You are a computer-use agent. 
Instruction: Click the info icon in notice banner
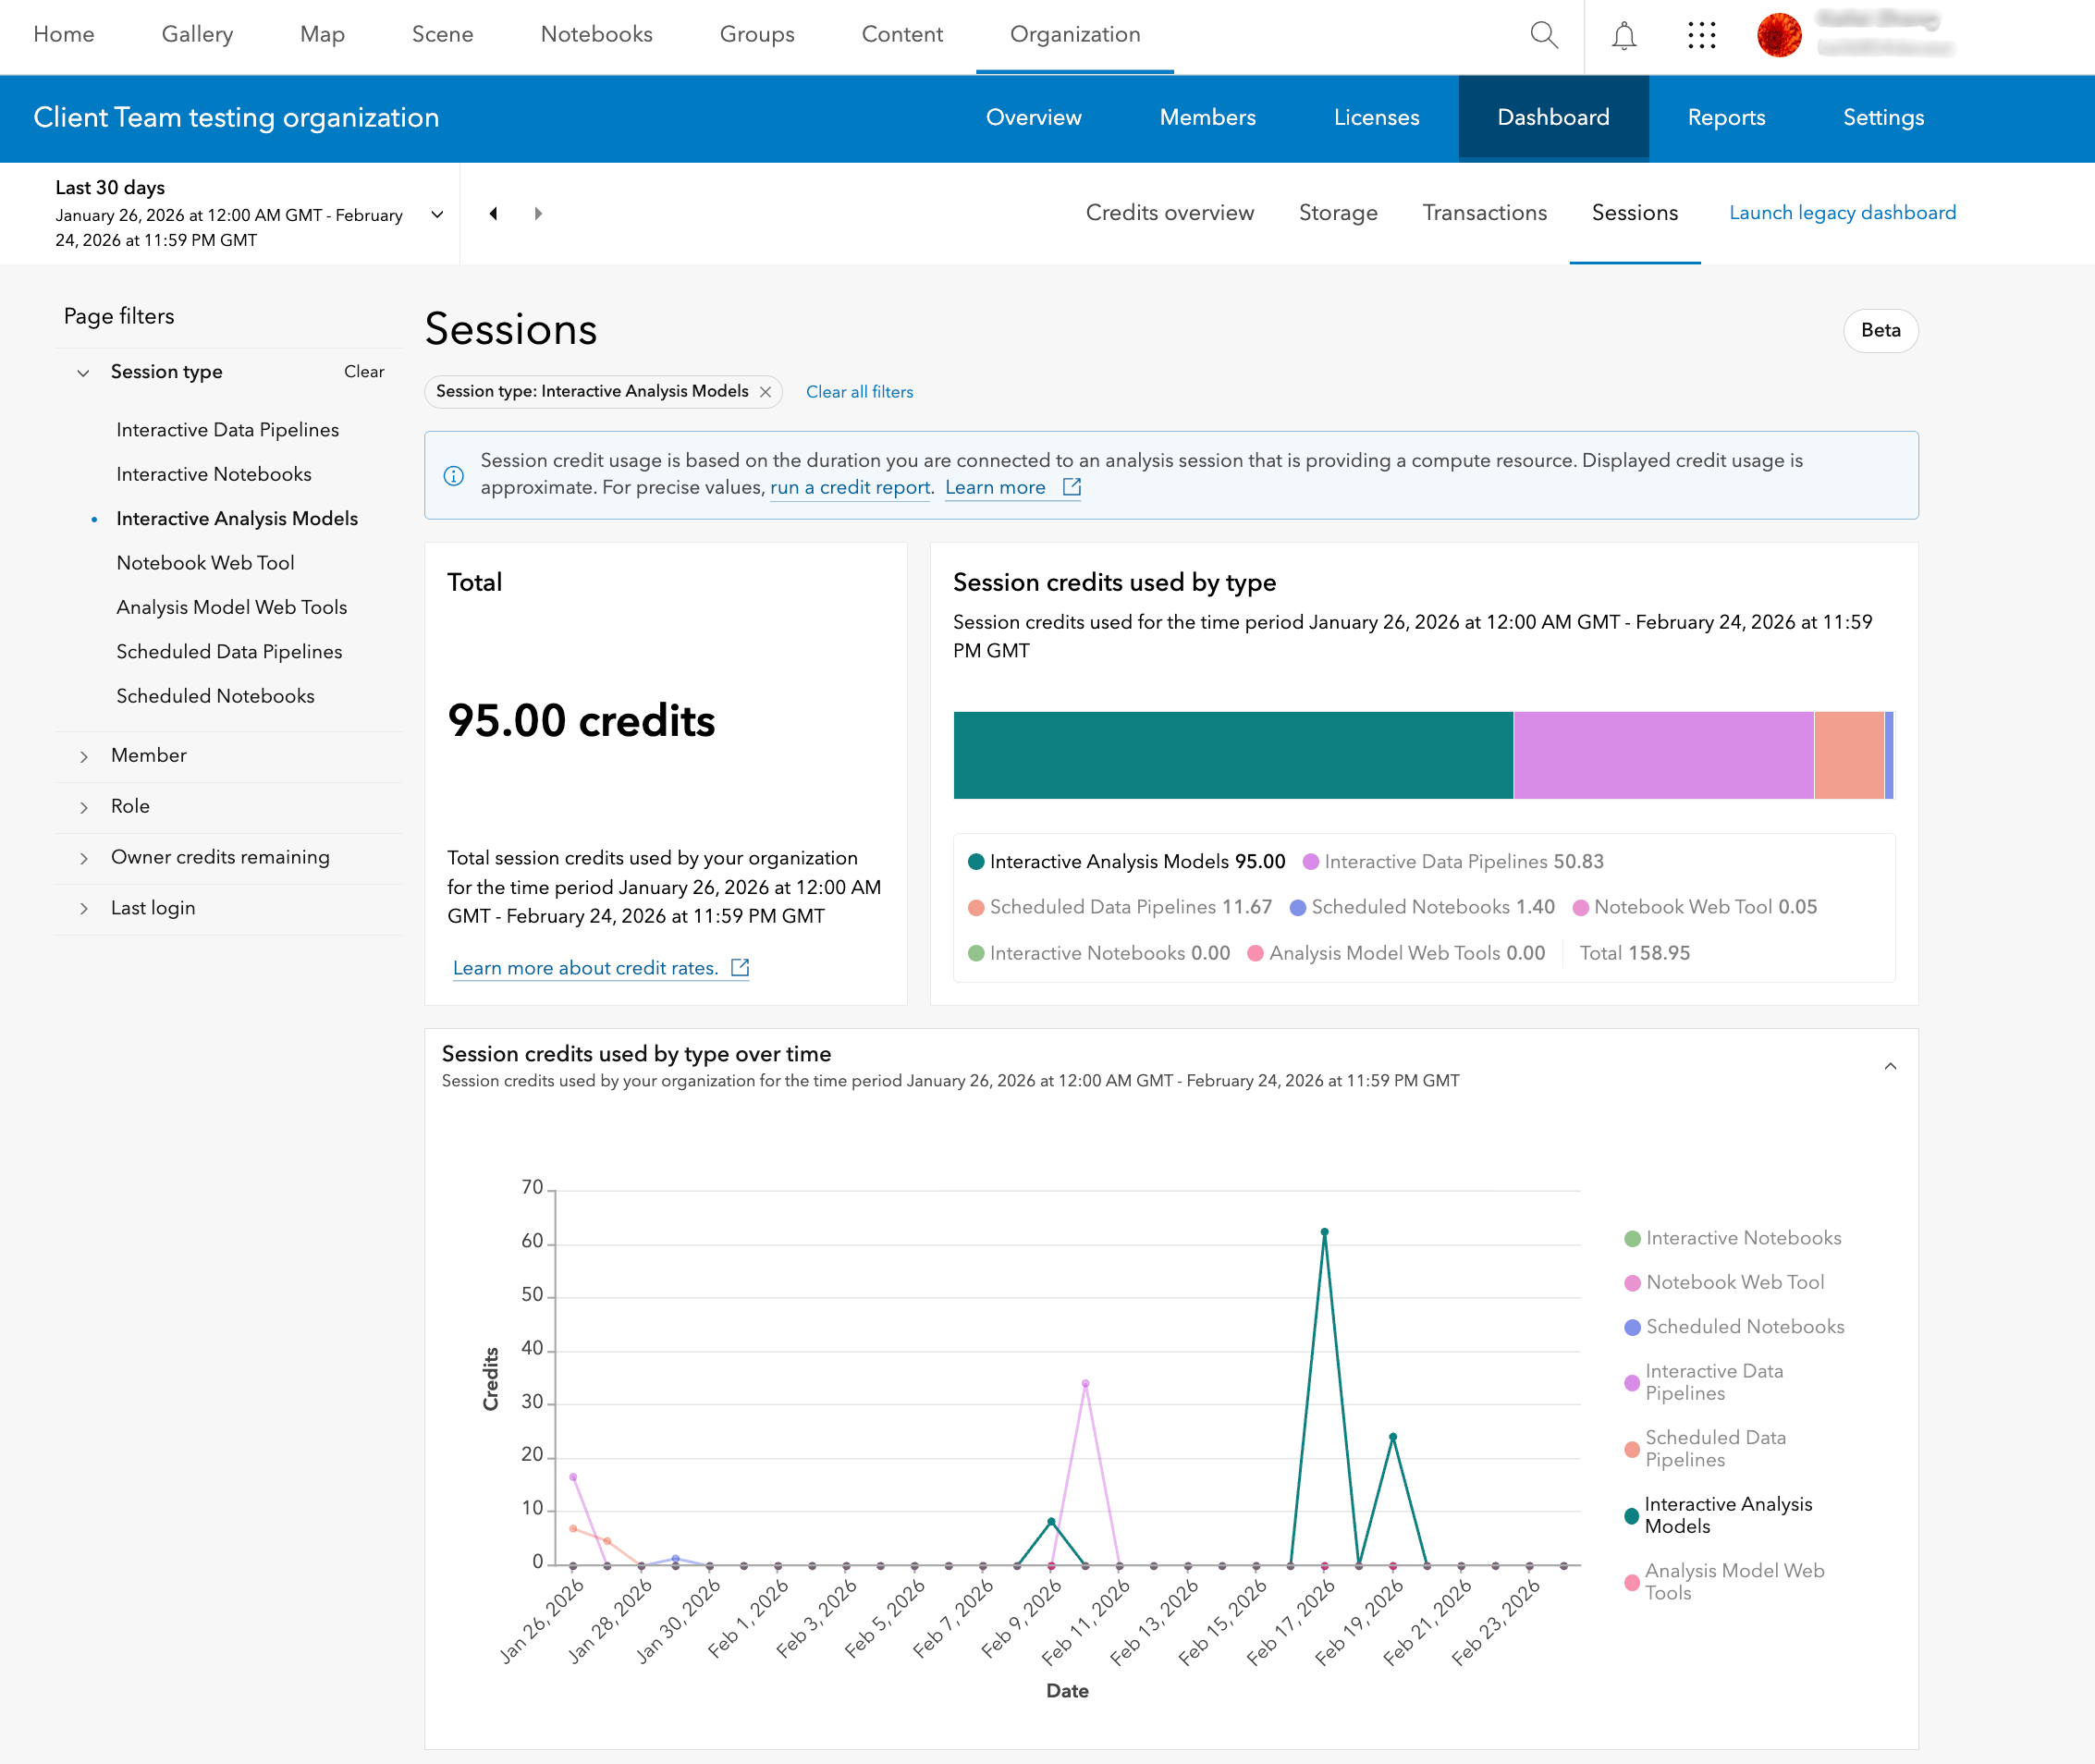coord(453,475)
